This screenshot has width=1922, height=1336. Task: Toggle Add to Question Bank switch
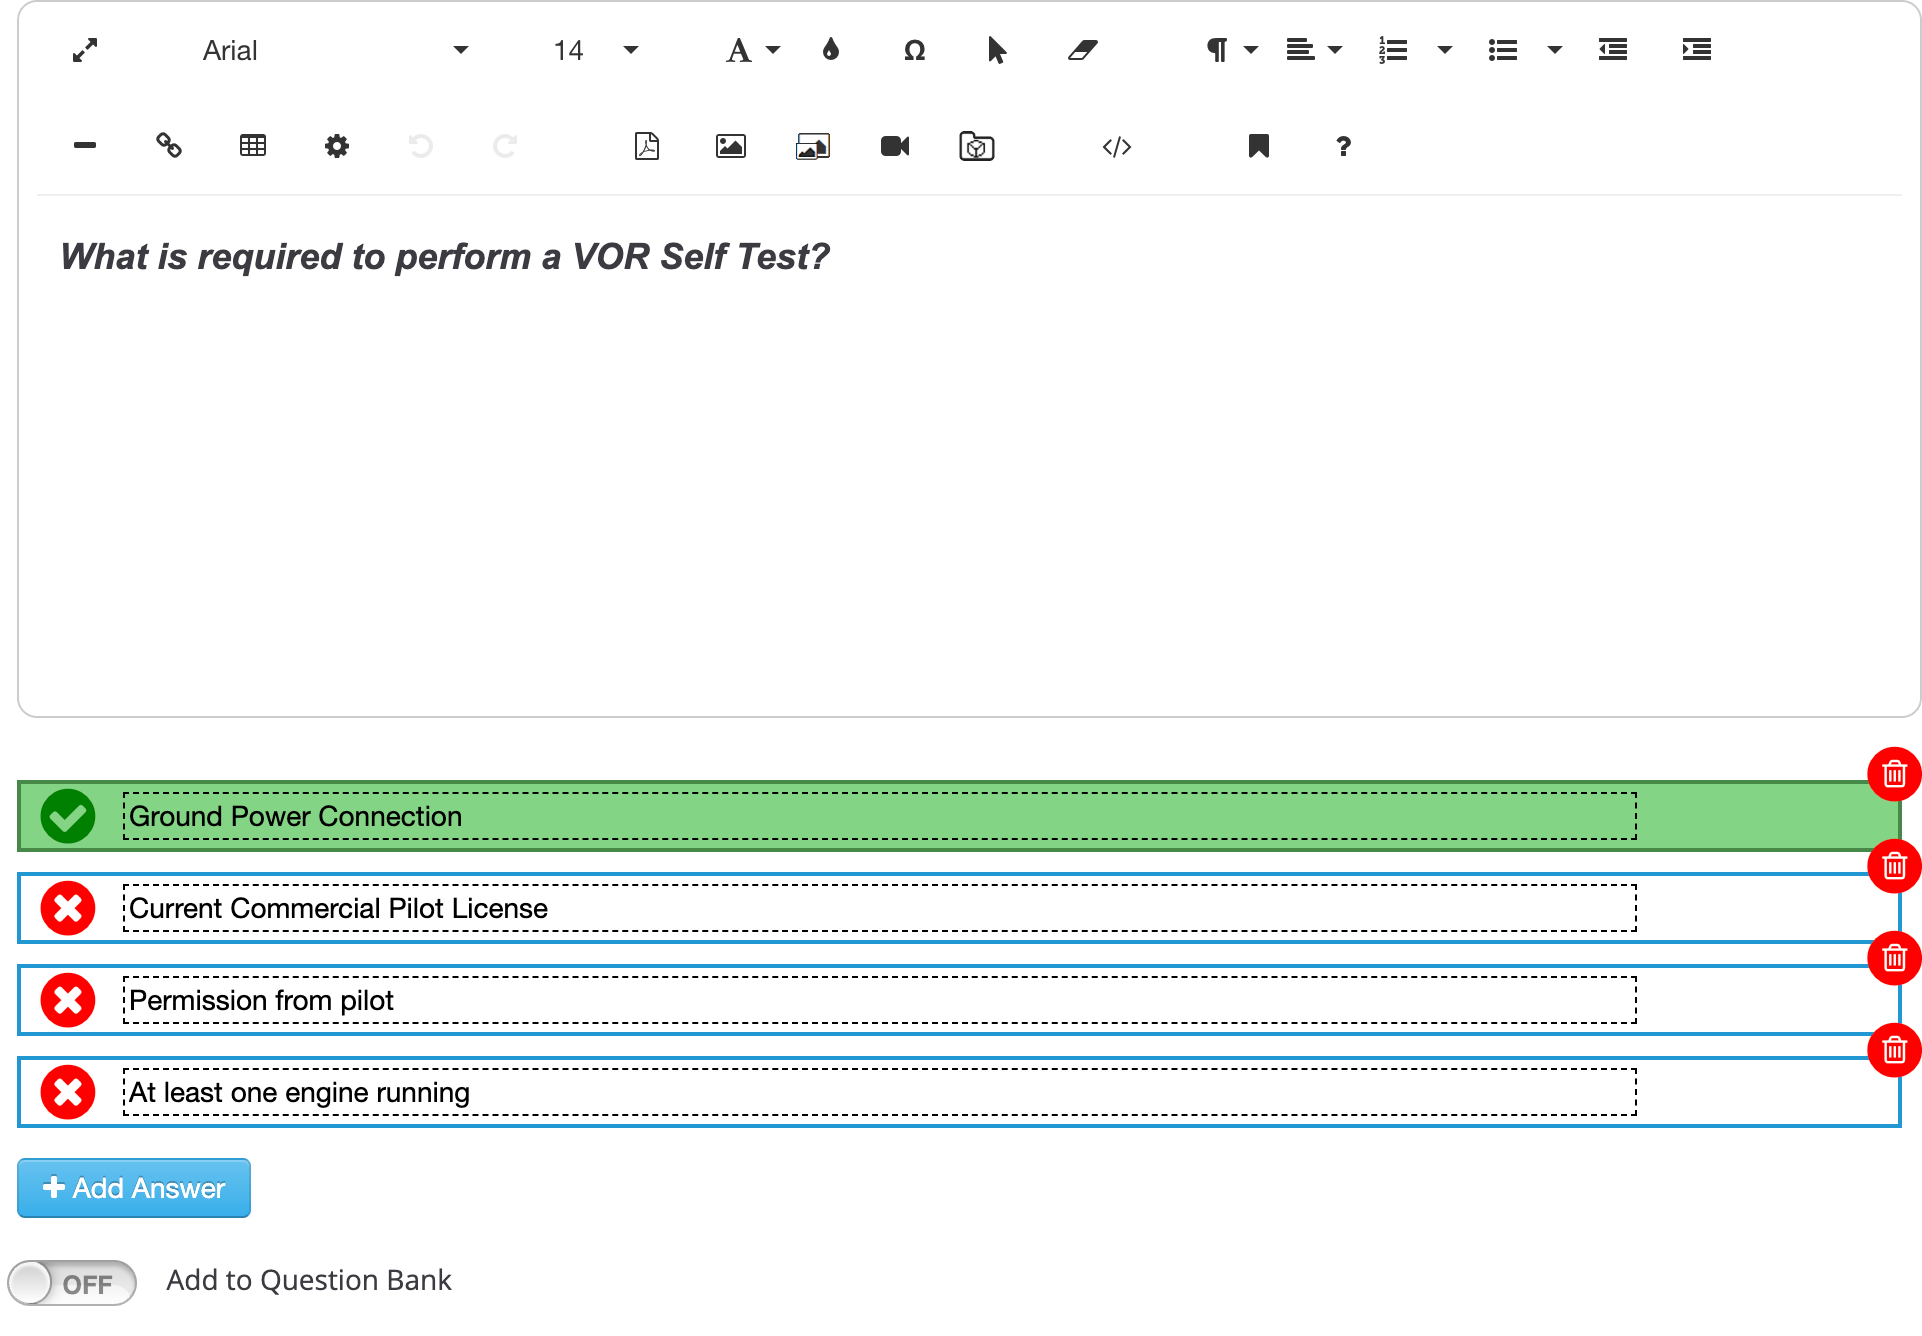[x=72, y=1283]
